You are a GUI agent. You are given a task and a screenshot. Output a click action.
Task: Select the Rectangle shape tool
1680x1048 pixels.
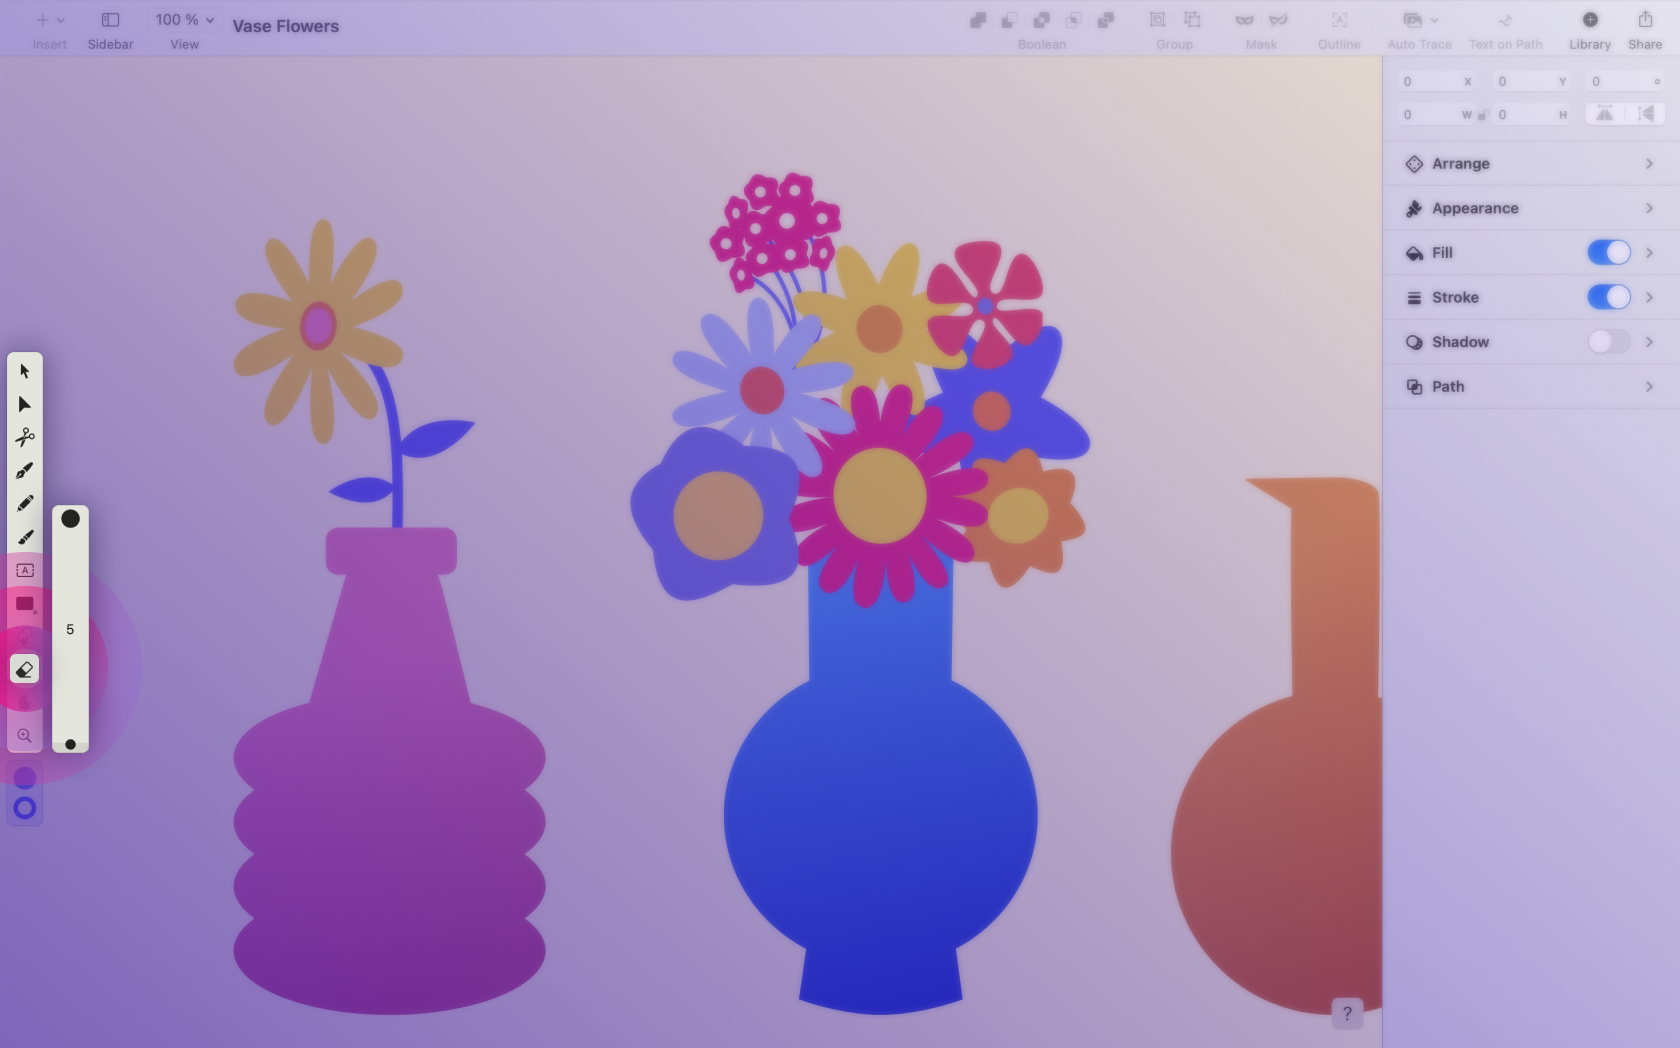(25, 603)
